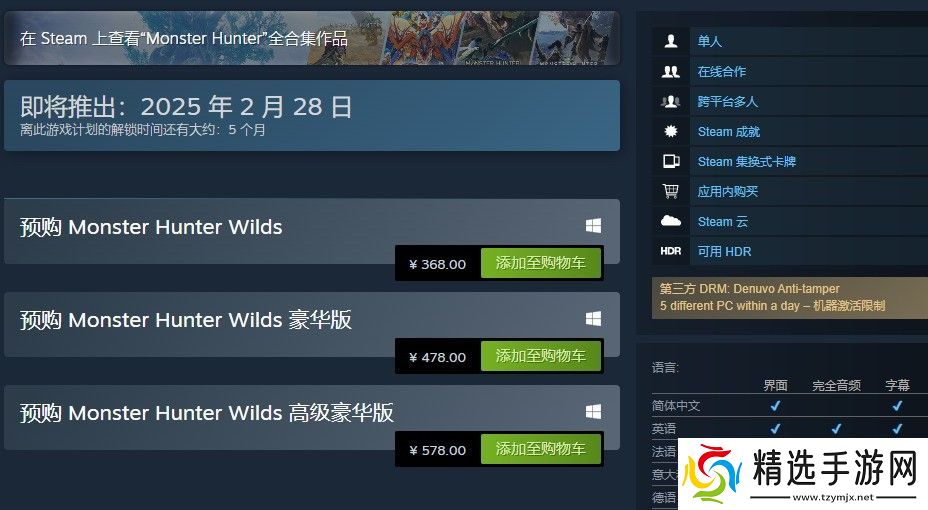928x510 pixels.
Task: Open the Monster Hunter franchise banner
Action: [x=312, y=38]
